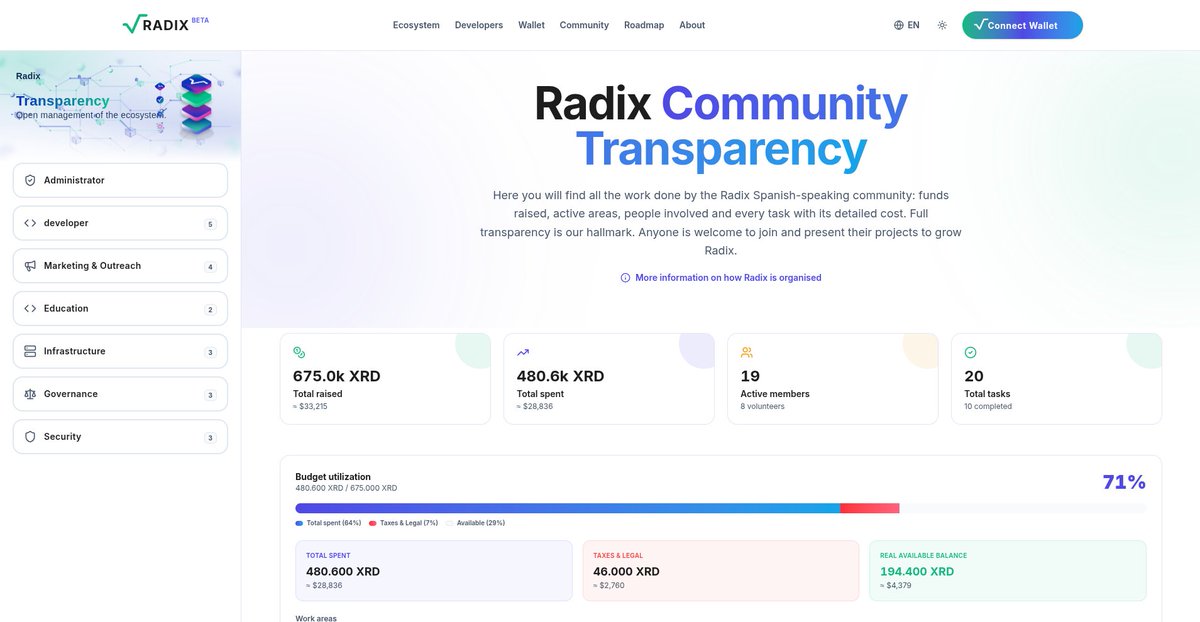Viewport: 1200px width, 622px height.
Task: Click the Connect Wallet button
Action: coord(1022,25)
